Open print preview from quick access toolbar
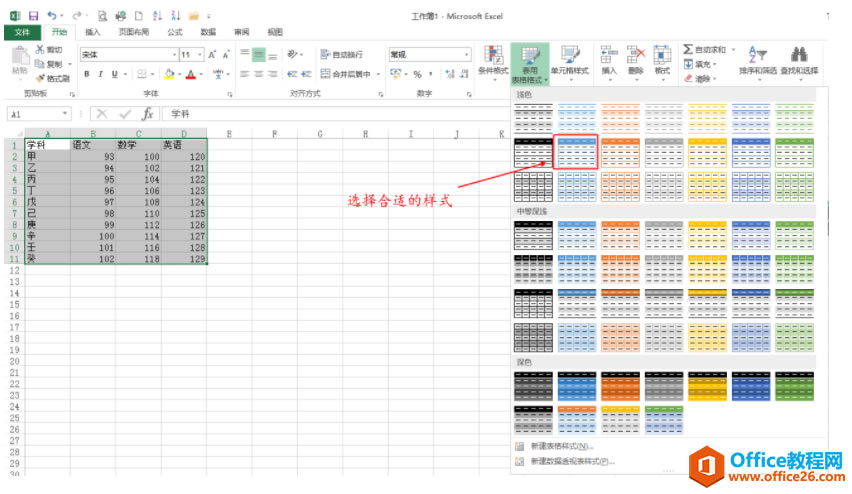This screenshot has width=852, height=494. (x=102, y=16)
